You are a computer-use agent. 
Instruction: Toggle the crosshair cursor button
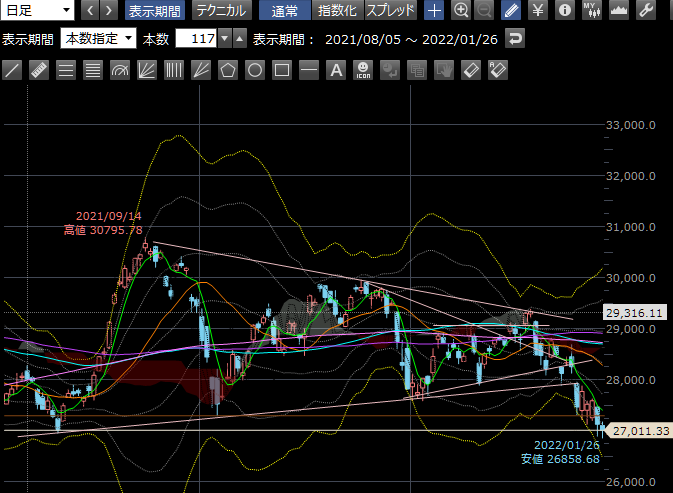(x=434, y=11)
